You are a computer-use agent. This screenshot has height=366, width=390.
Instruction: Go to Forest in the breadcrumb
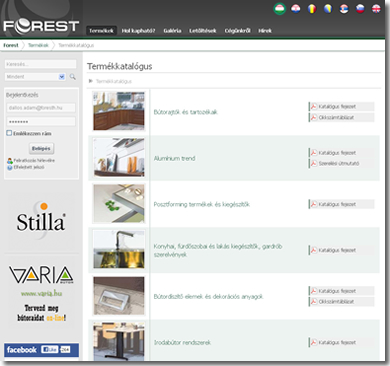point(11,45)
